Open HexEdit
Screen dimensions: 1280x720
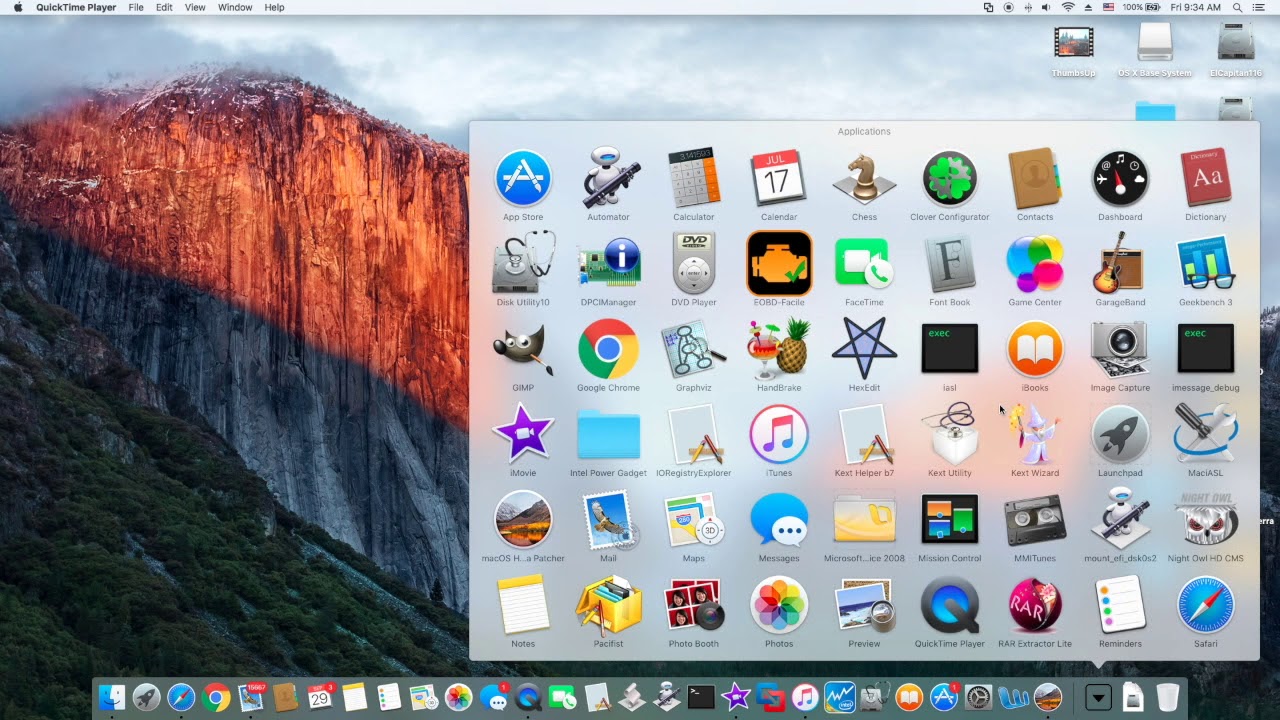pyautogui.click(x=864, y=349)
